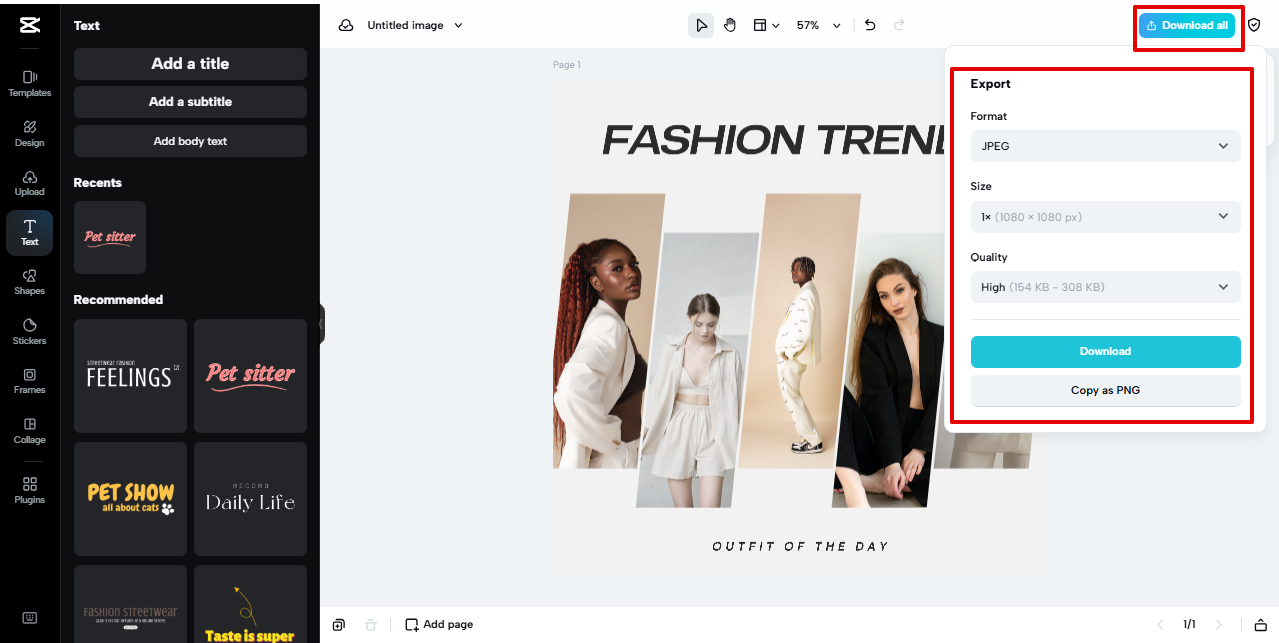Image resolution: width=1279 pixels, height=643 pixels.
Task: Open the Collage panel
Action: point(29,430)
